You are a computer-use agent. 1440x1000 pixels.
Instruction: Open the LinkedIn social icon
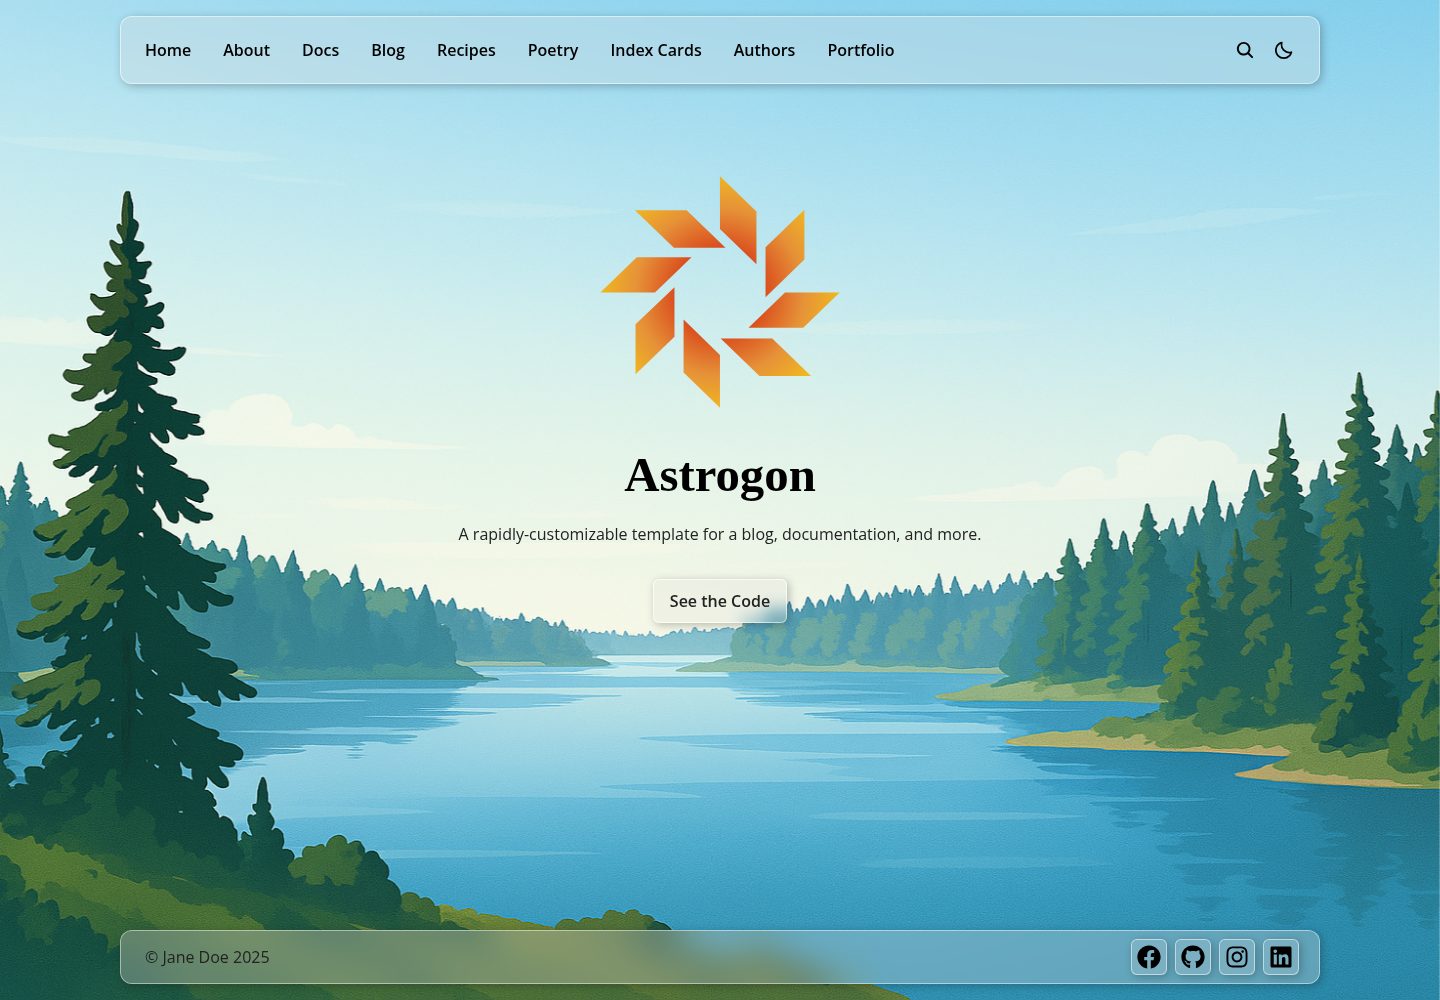[1281, 957]
